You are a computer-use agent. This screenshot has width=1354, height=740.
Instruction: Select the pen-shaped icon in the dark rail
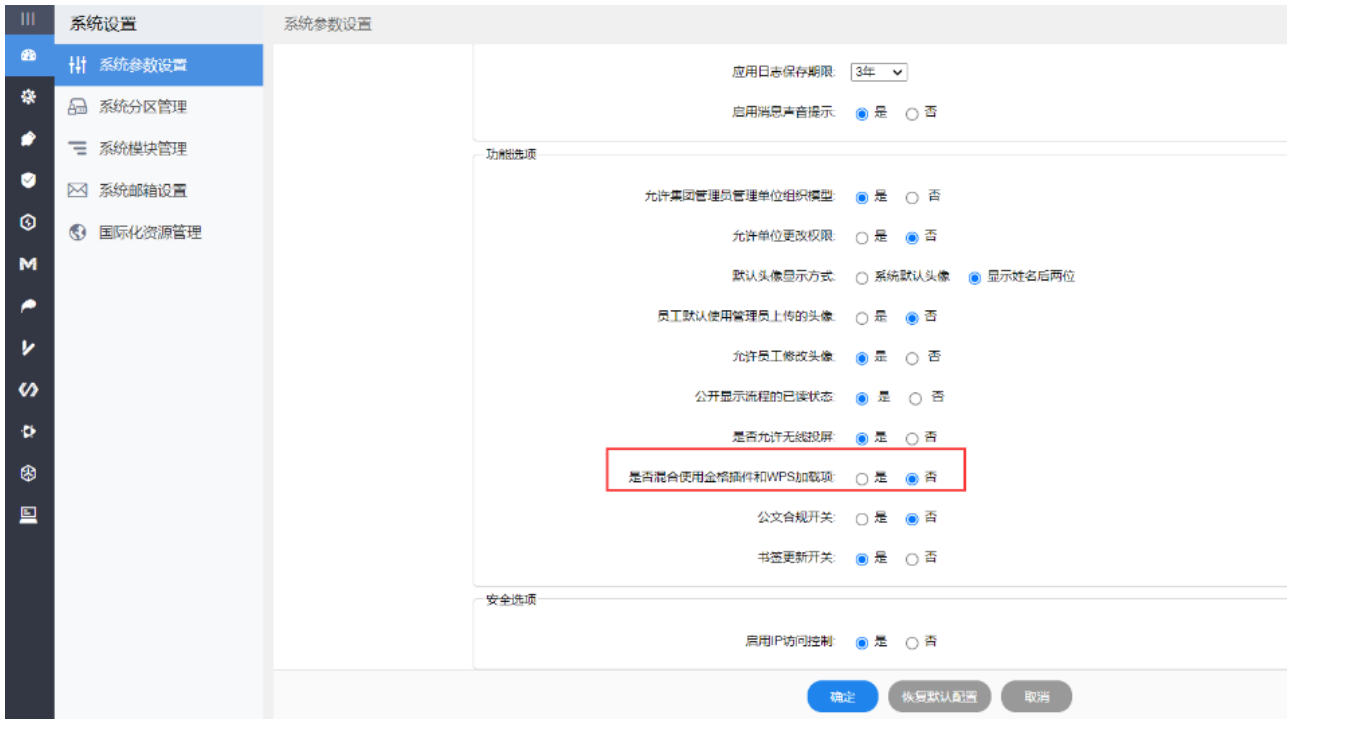29,138
